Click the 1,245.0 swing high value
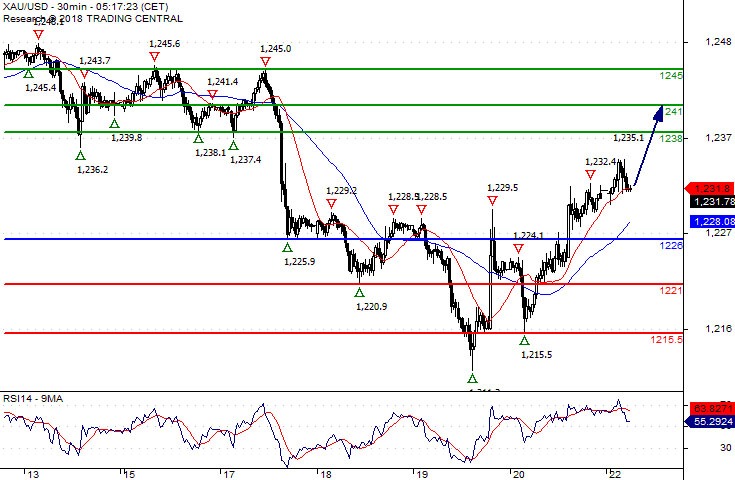This screenshot has height=480, width=735. click(276, 49)
